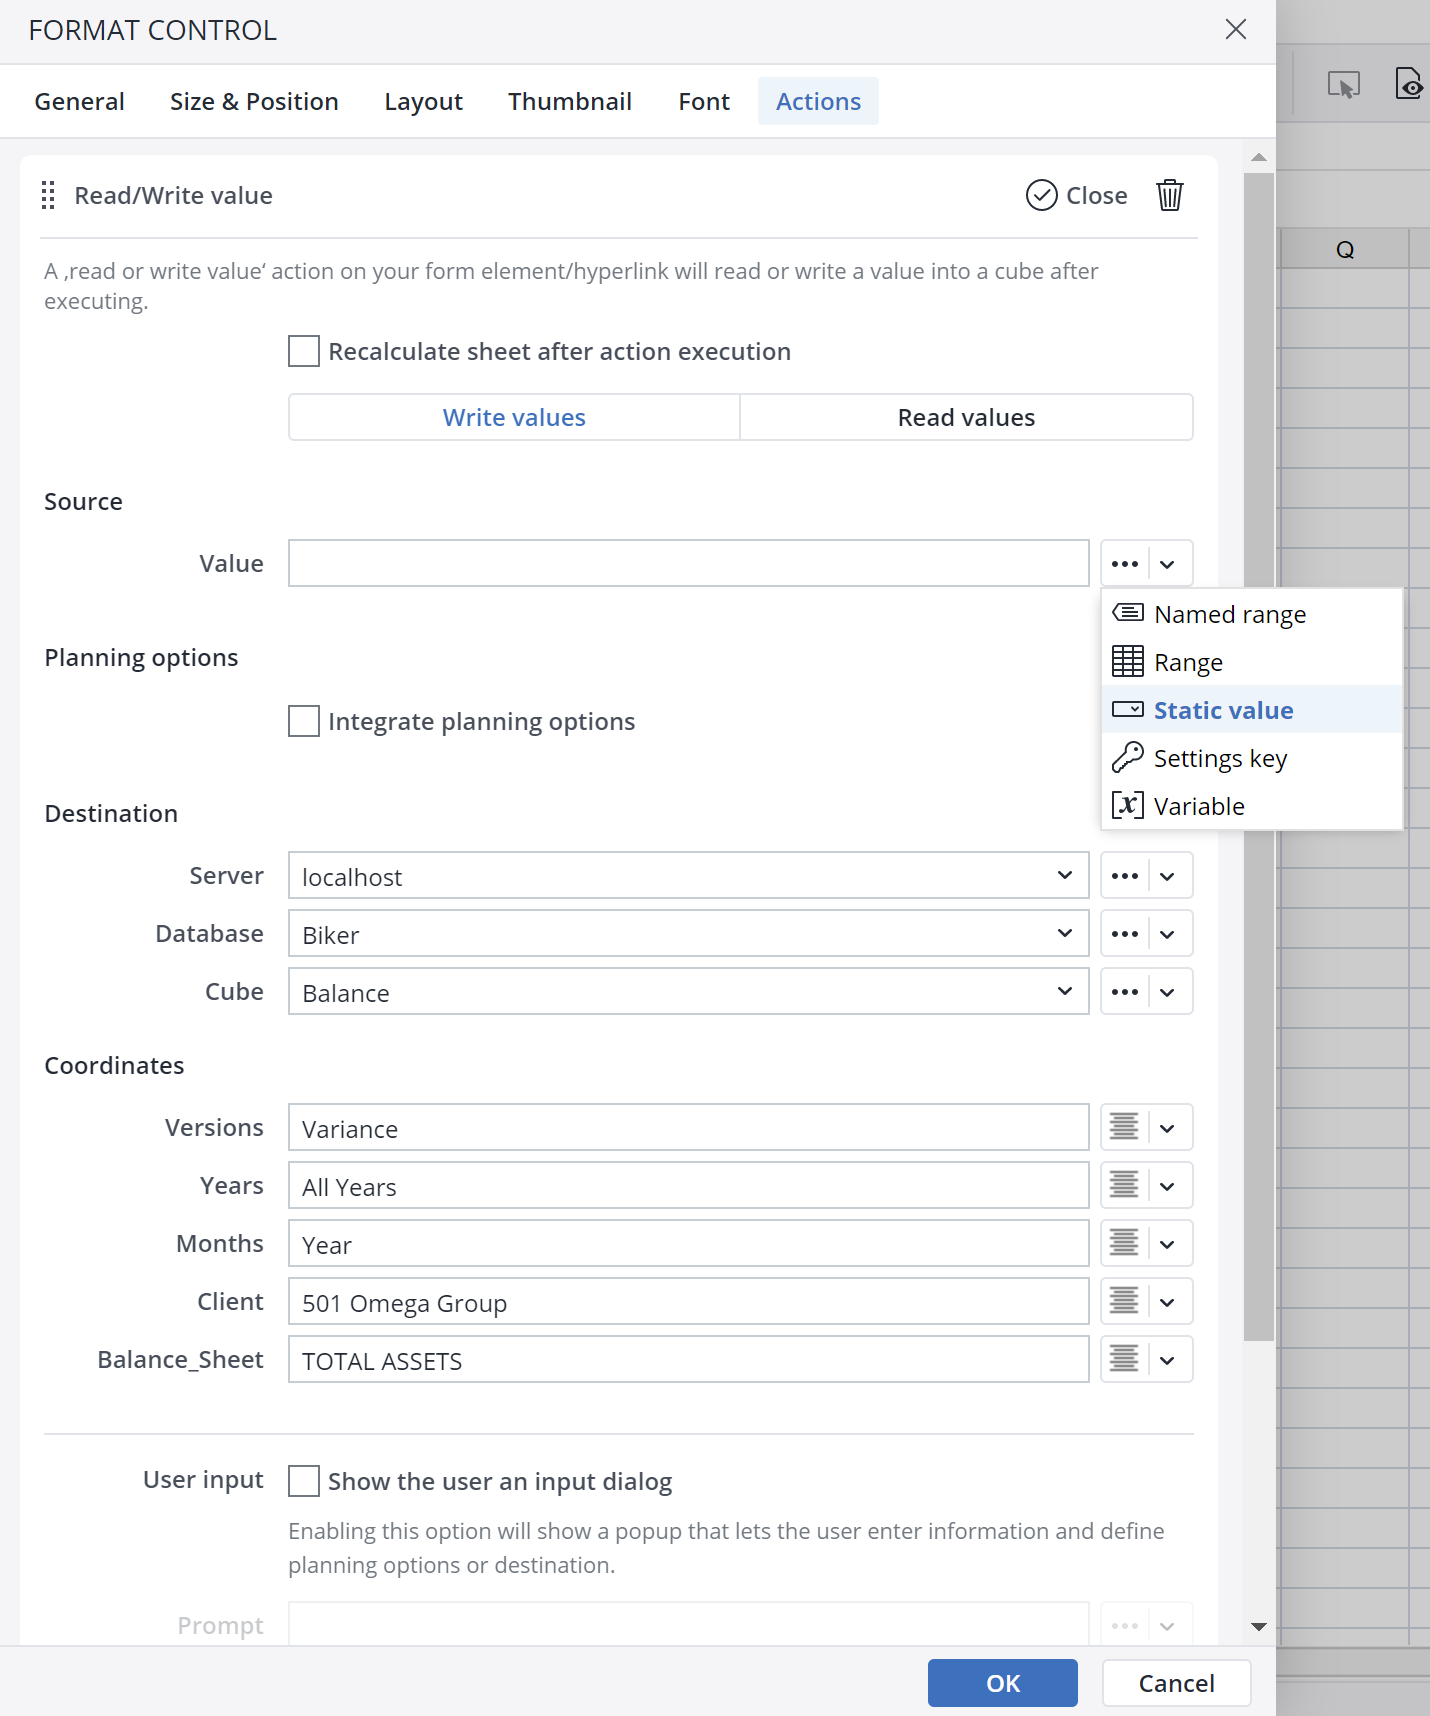Click Close on the Read/Write value action
The image size is (1430, 1716).
click(1077, 195)
